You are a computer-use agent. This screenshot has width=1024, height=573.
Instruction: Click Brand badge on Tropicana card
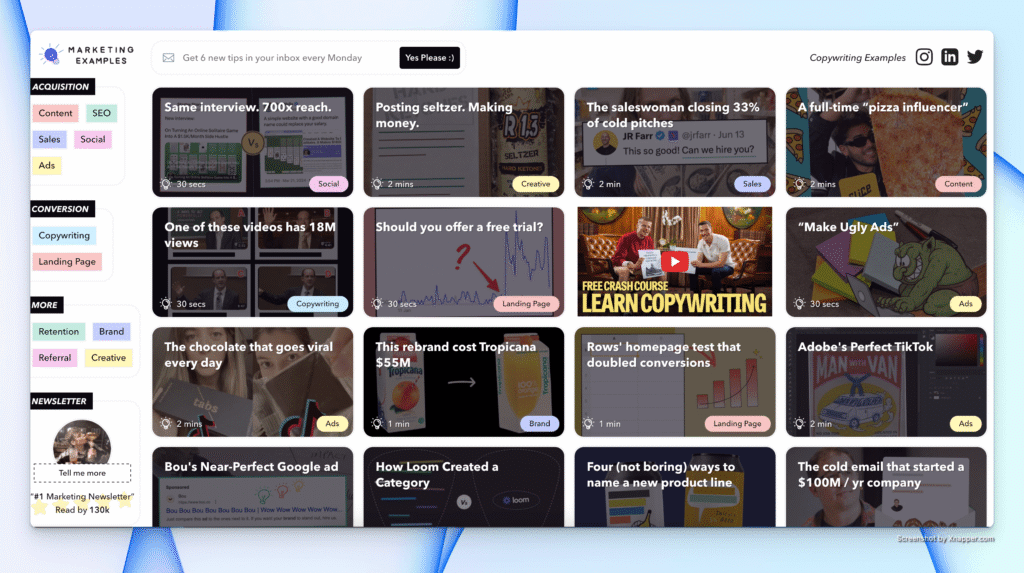tap(539, 423)
